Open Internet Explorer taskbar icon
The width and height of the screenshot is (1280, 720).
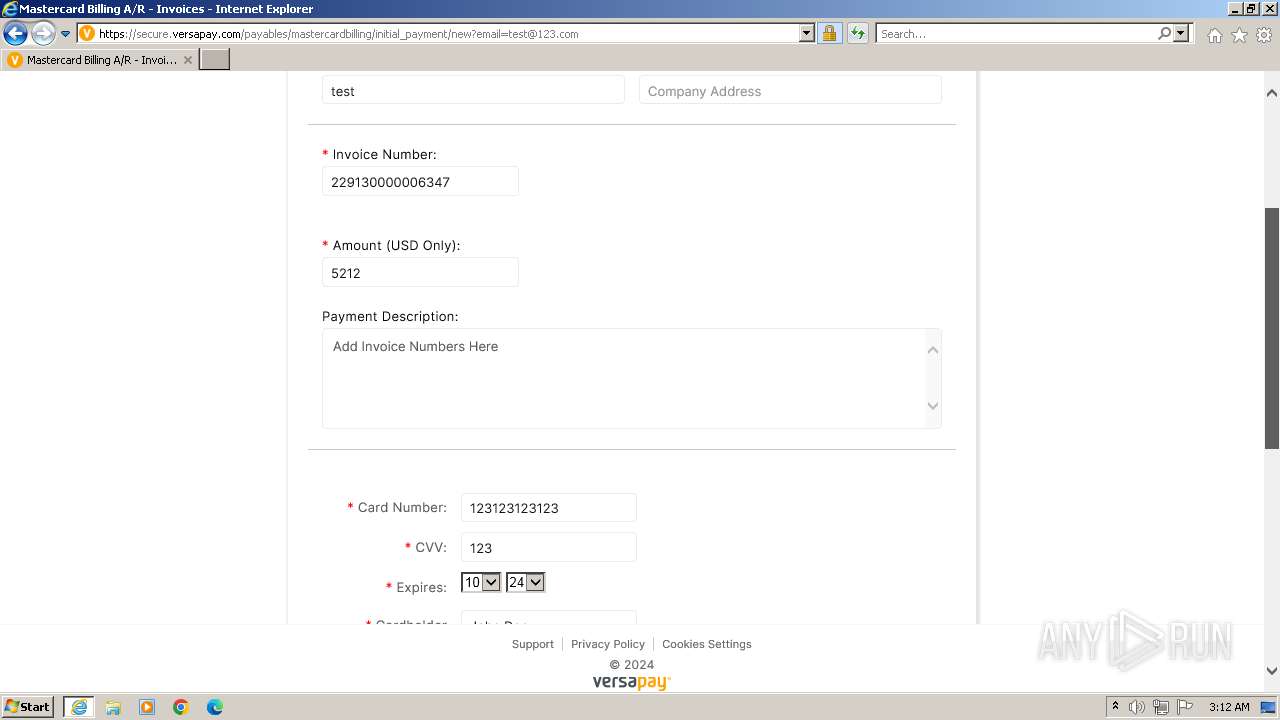point(79,707)
